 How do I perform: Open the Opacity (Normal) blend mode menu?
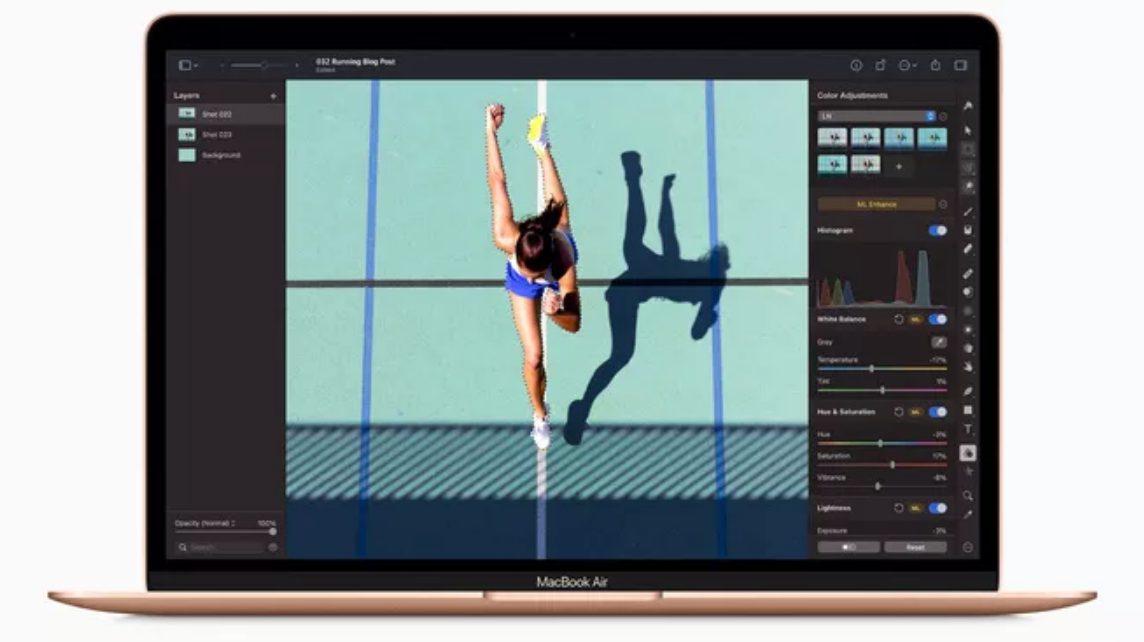(206, 523)
